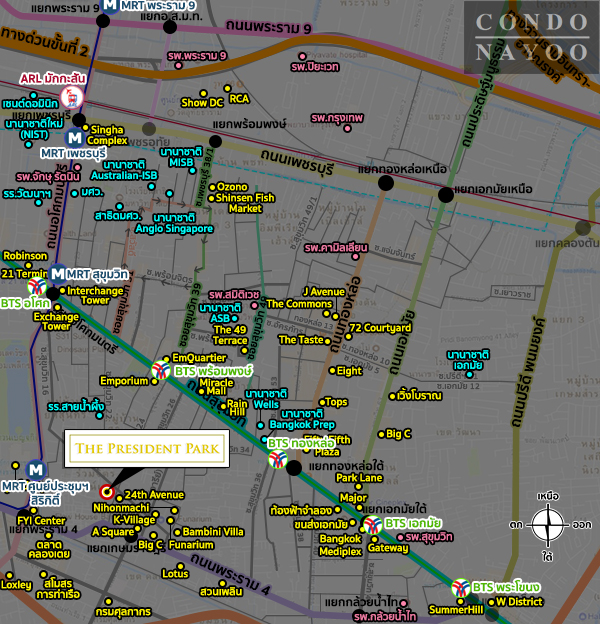The height and width of the screenshot is (624, 600).
Task: Click the Interchange Tower label
Action: pyautogui.click(x=95, y=296)
